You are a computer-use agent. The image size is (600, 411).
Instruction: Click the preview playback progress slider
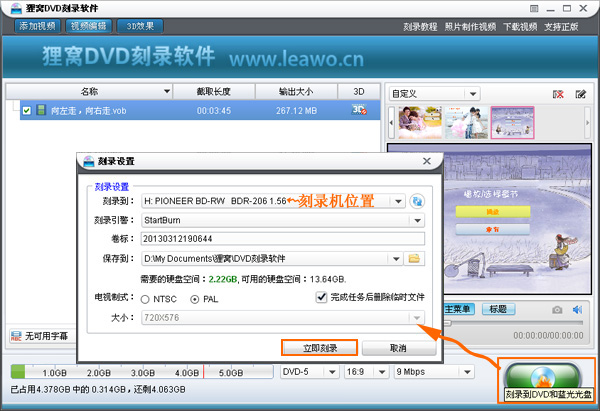coord(513,323)
